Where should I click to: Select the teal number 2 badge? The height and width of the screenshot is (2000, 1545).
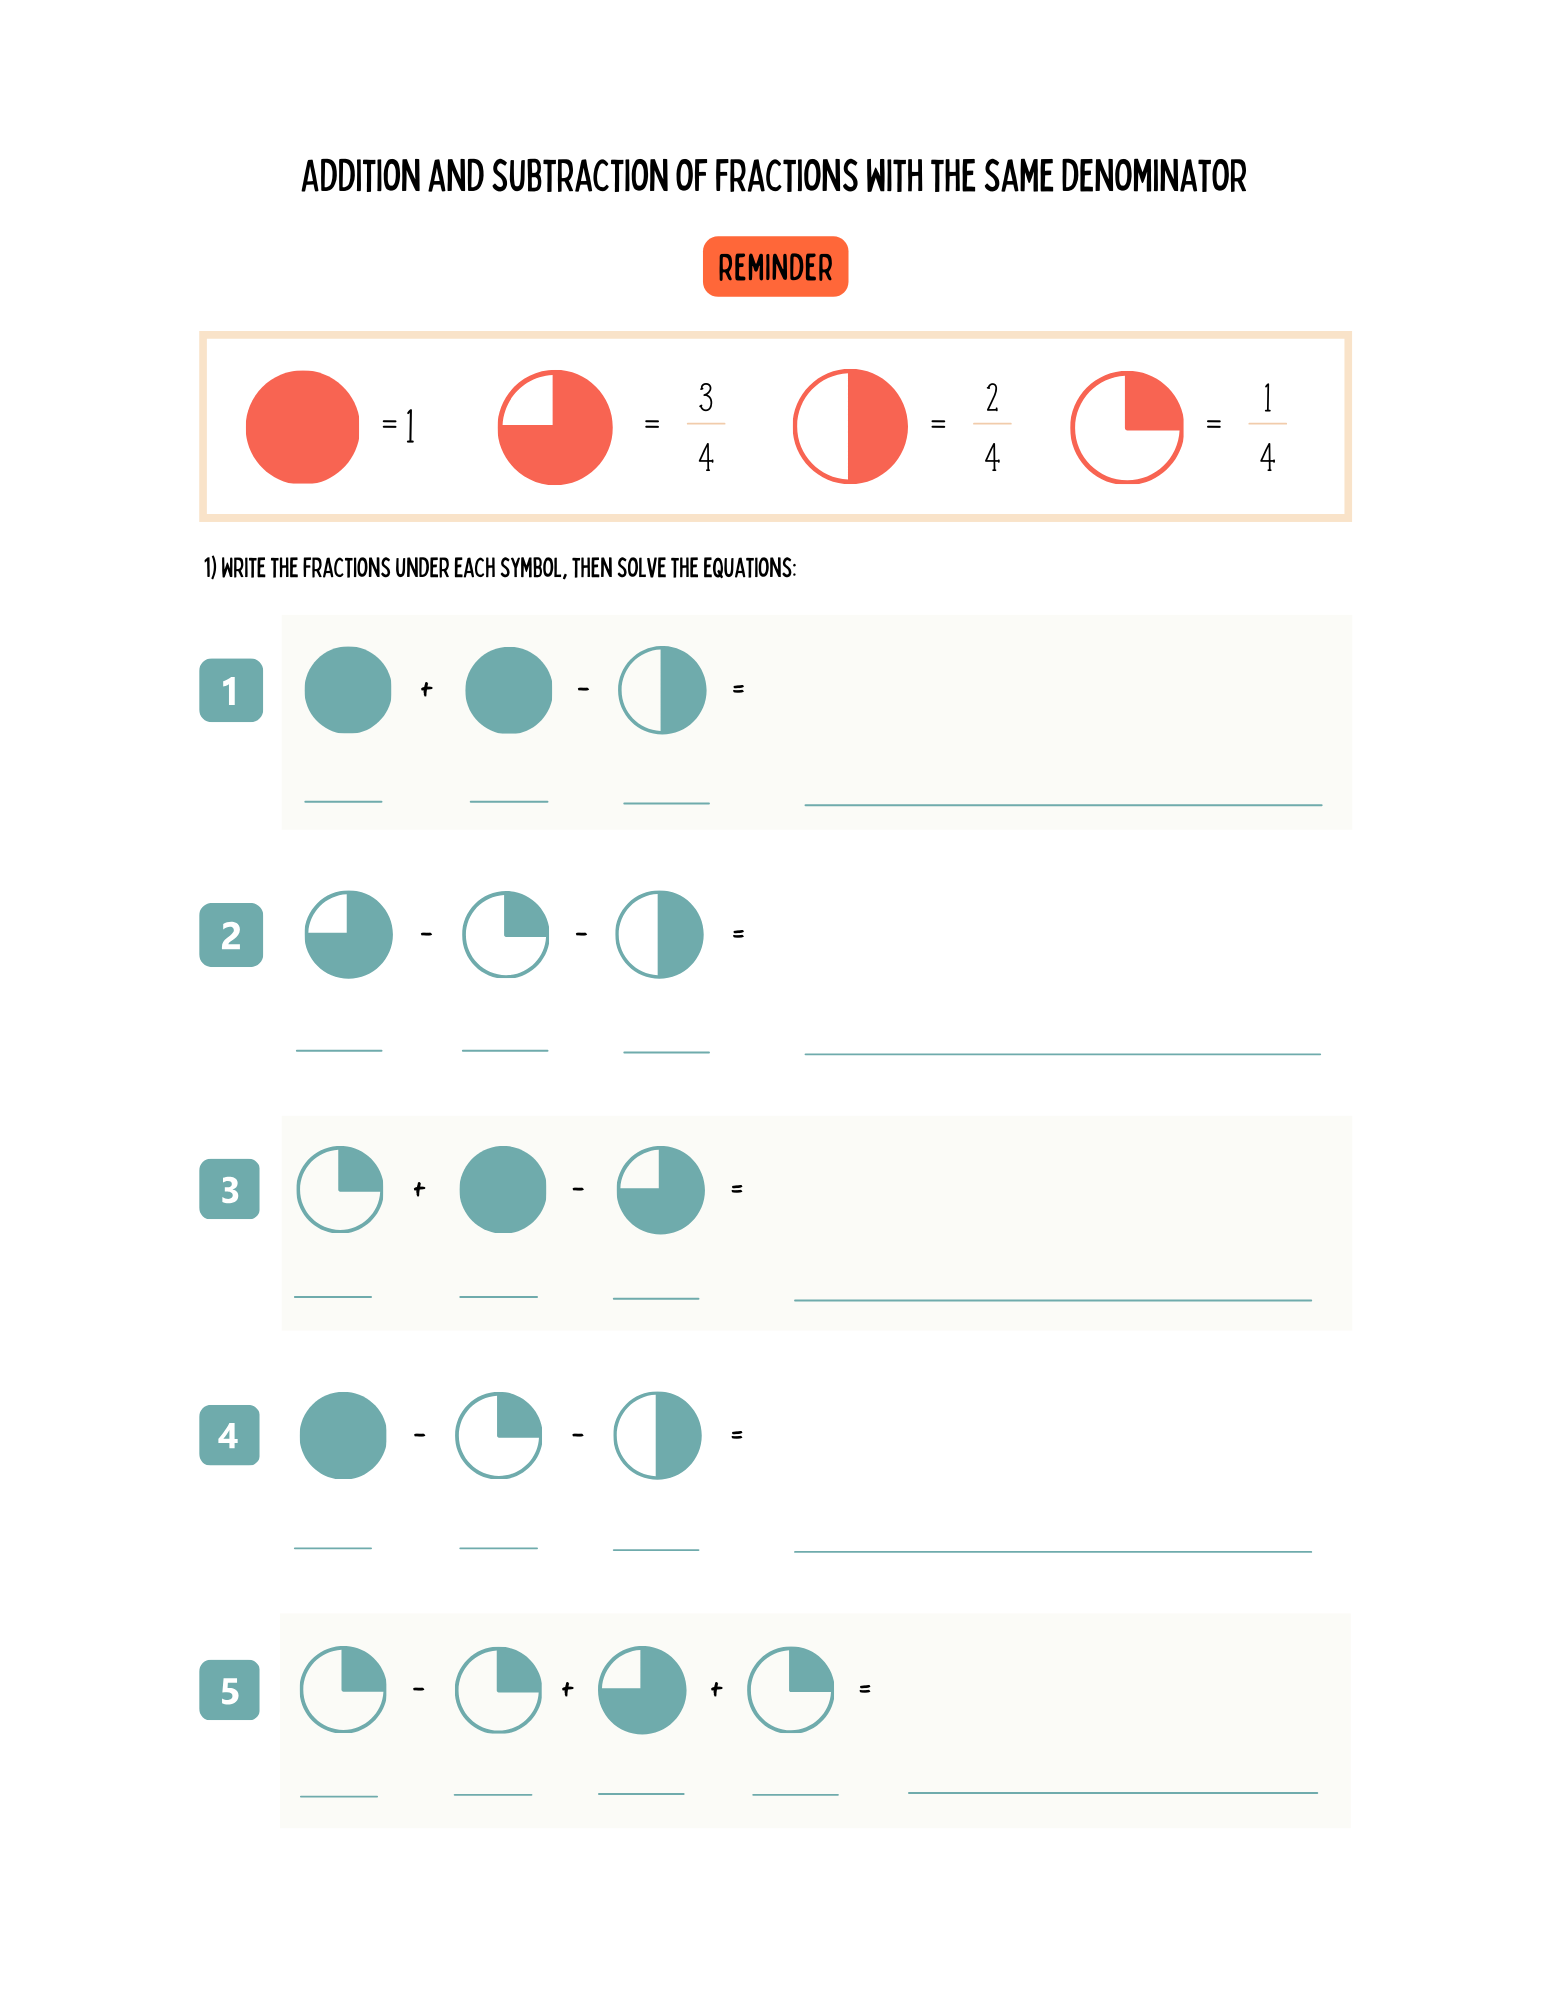(231, 935)
